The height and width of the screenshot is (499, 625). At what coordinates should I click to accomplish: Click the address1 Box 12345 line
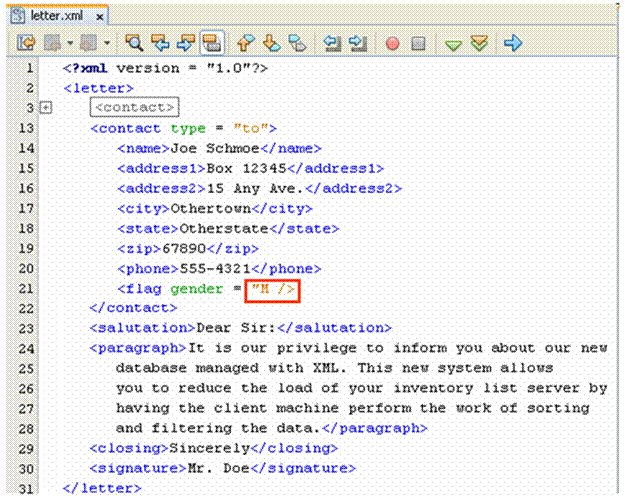pos(250,168)
